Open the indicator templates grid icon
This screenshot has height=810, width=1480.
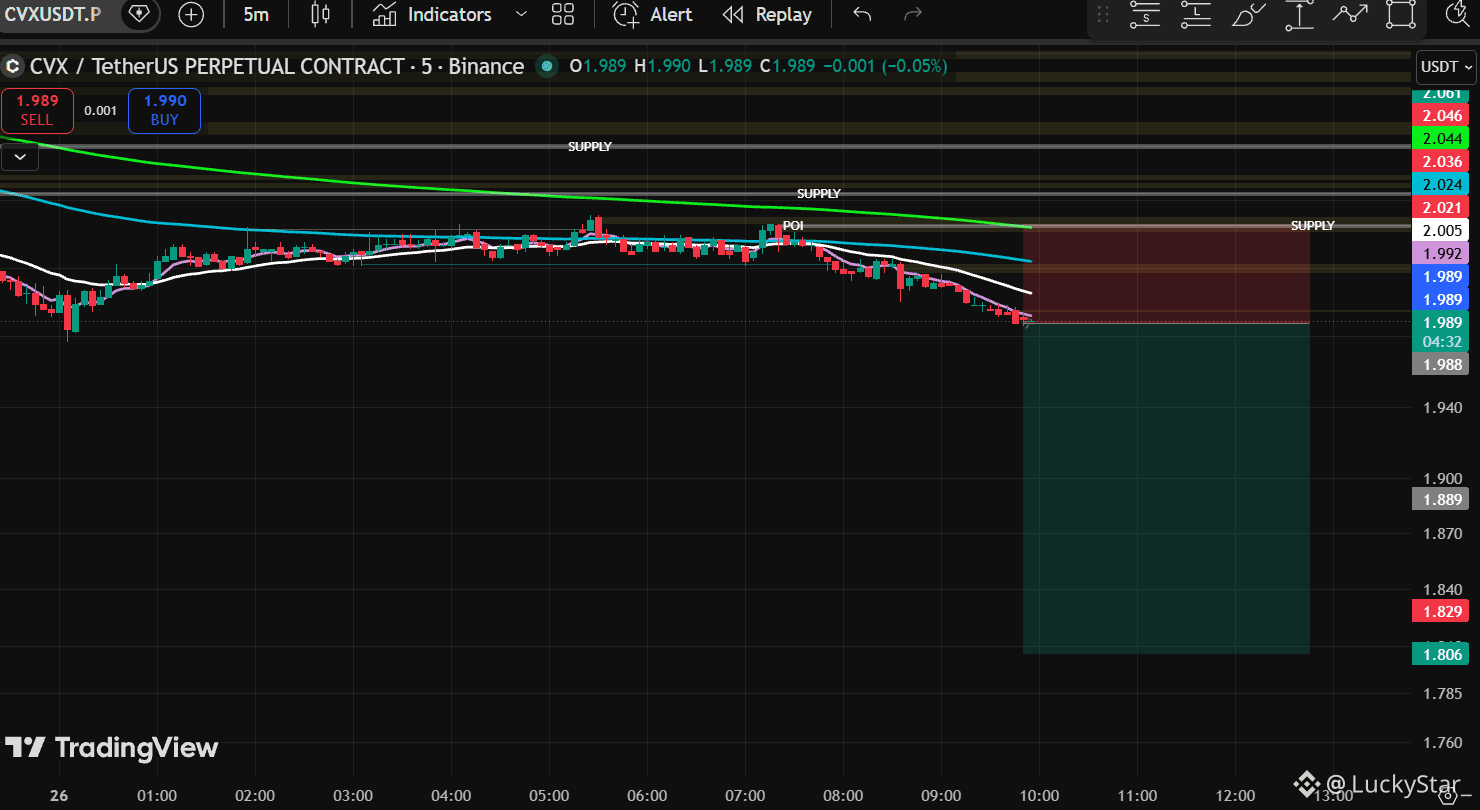point(563,14)
